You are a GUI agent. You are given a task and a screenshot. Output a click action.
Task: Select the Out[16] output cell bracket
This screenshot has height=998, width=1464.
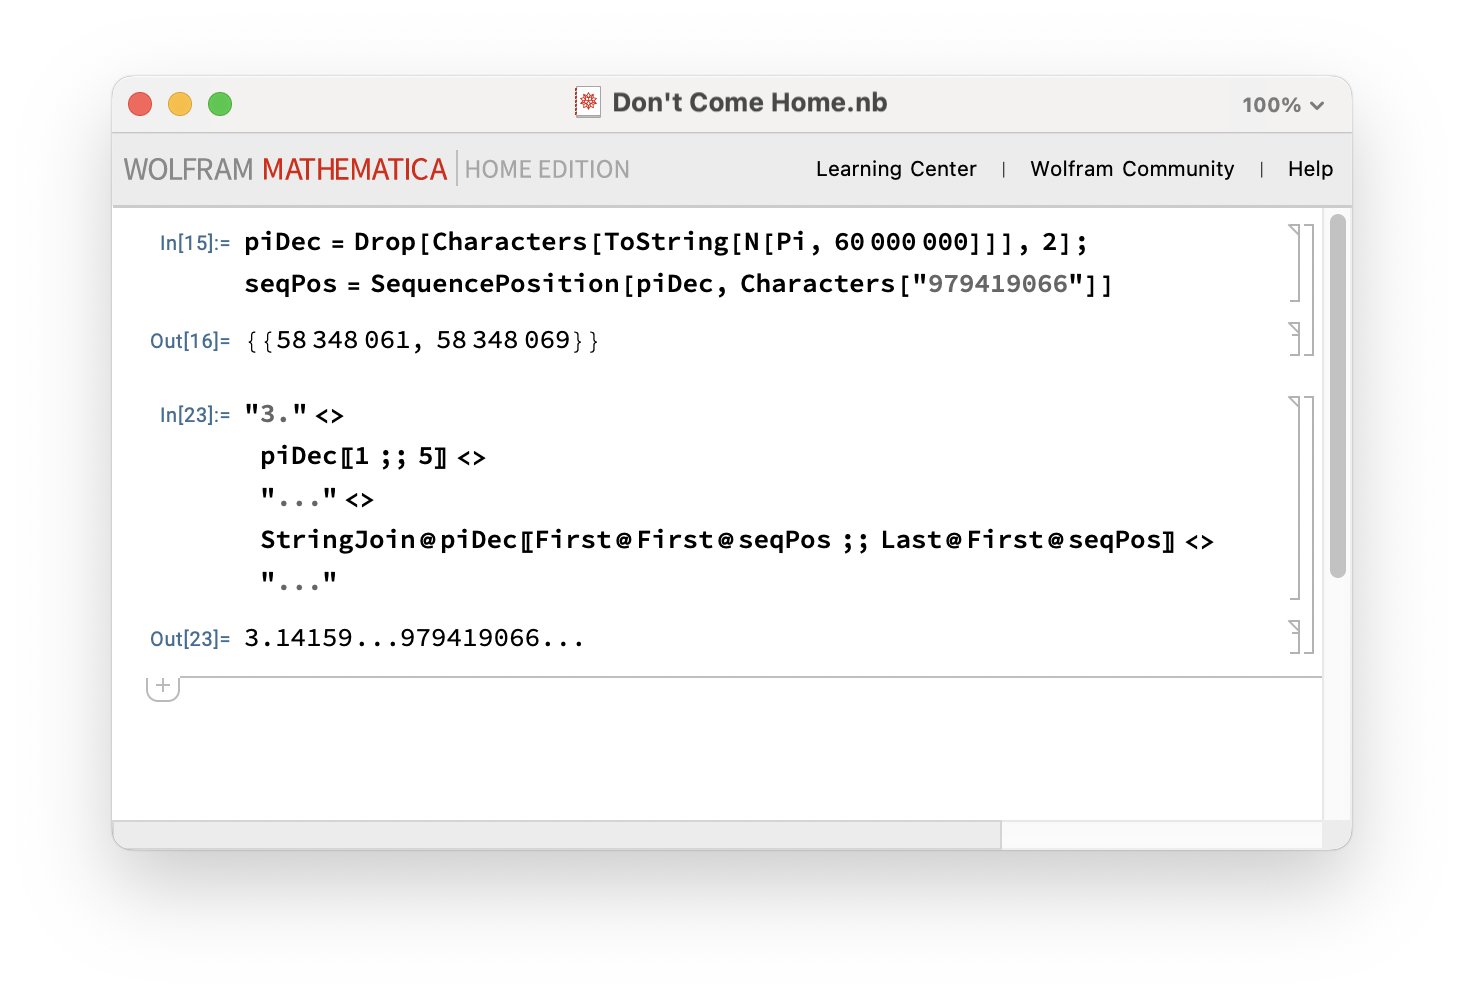click(1296, 339)
